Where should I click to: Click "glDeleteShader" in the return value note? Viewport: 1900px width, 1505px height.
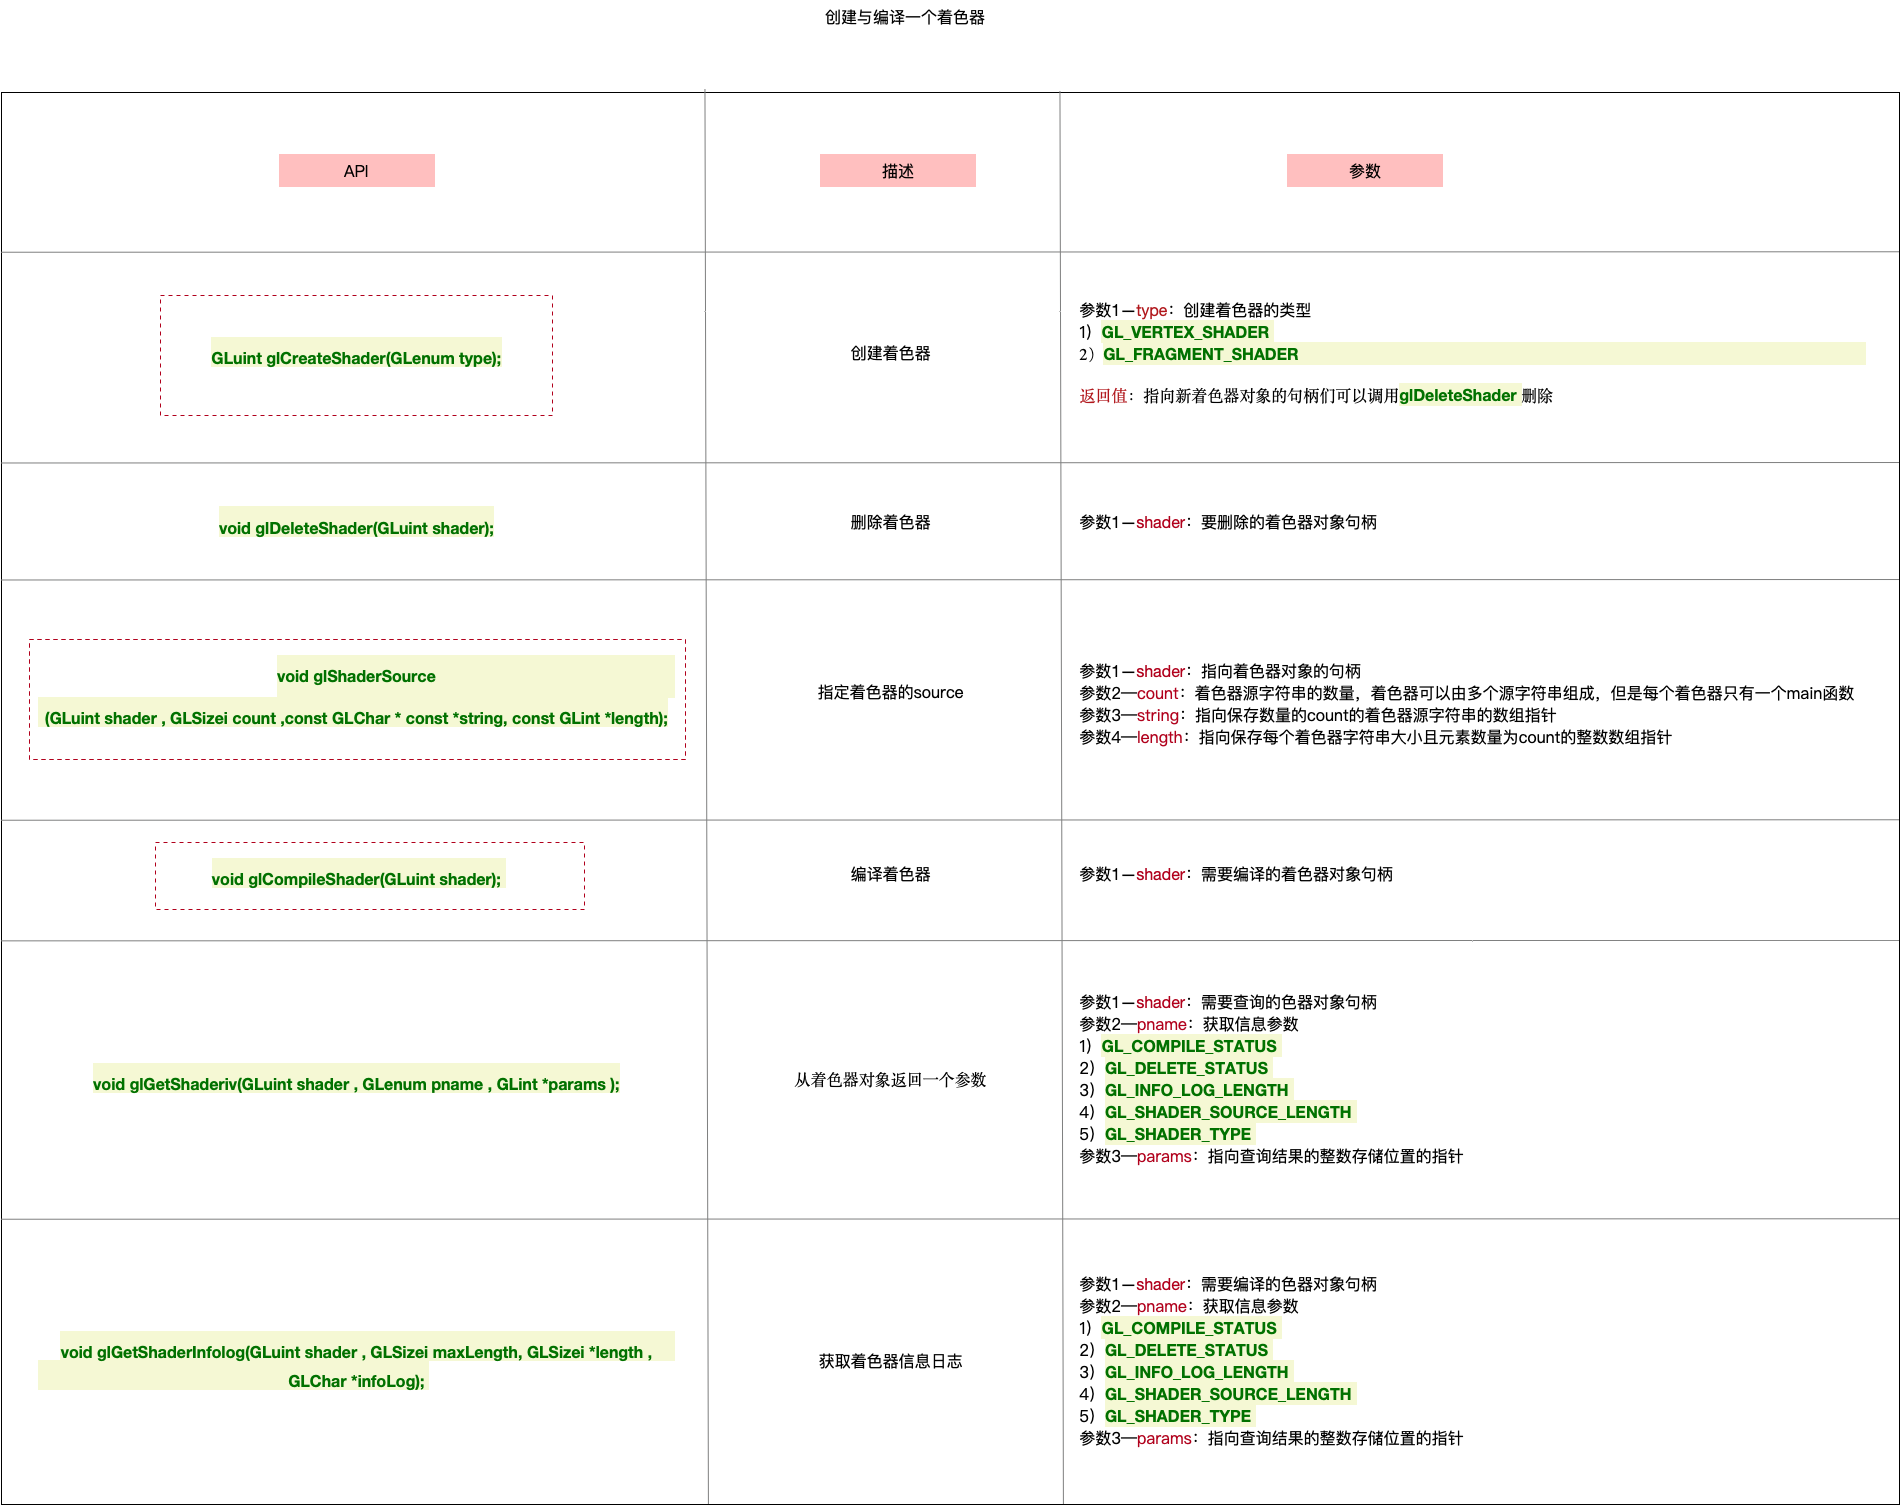(x=1458, y=396)
